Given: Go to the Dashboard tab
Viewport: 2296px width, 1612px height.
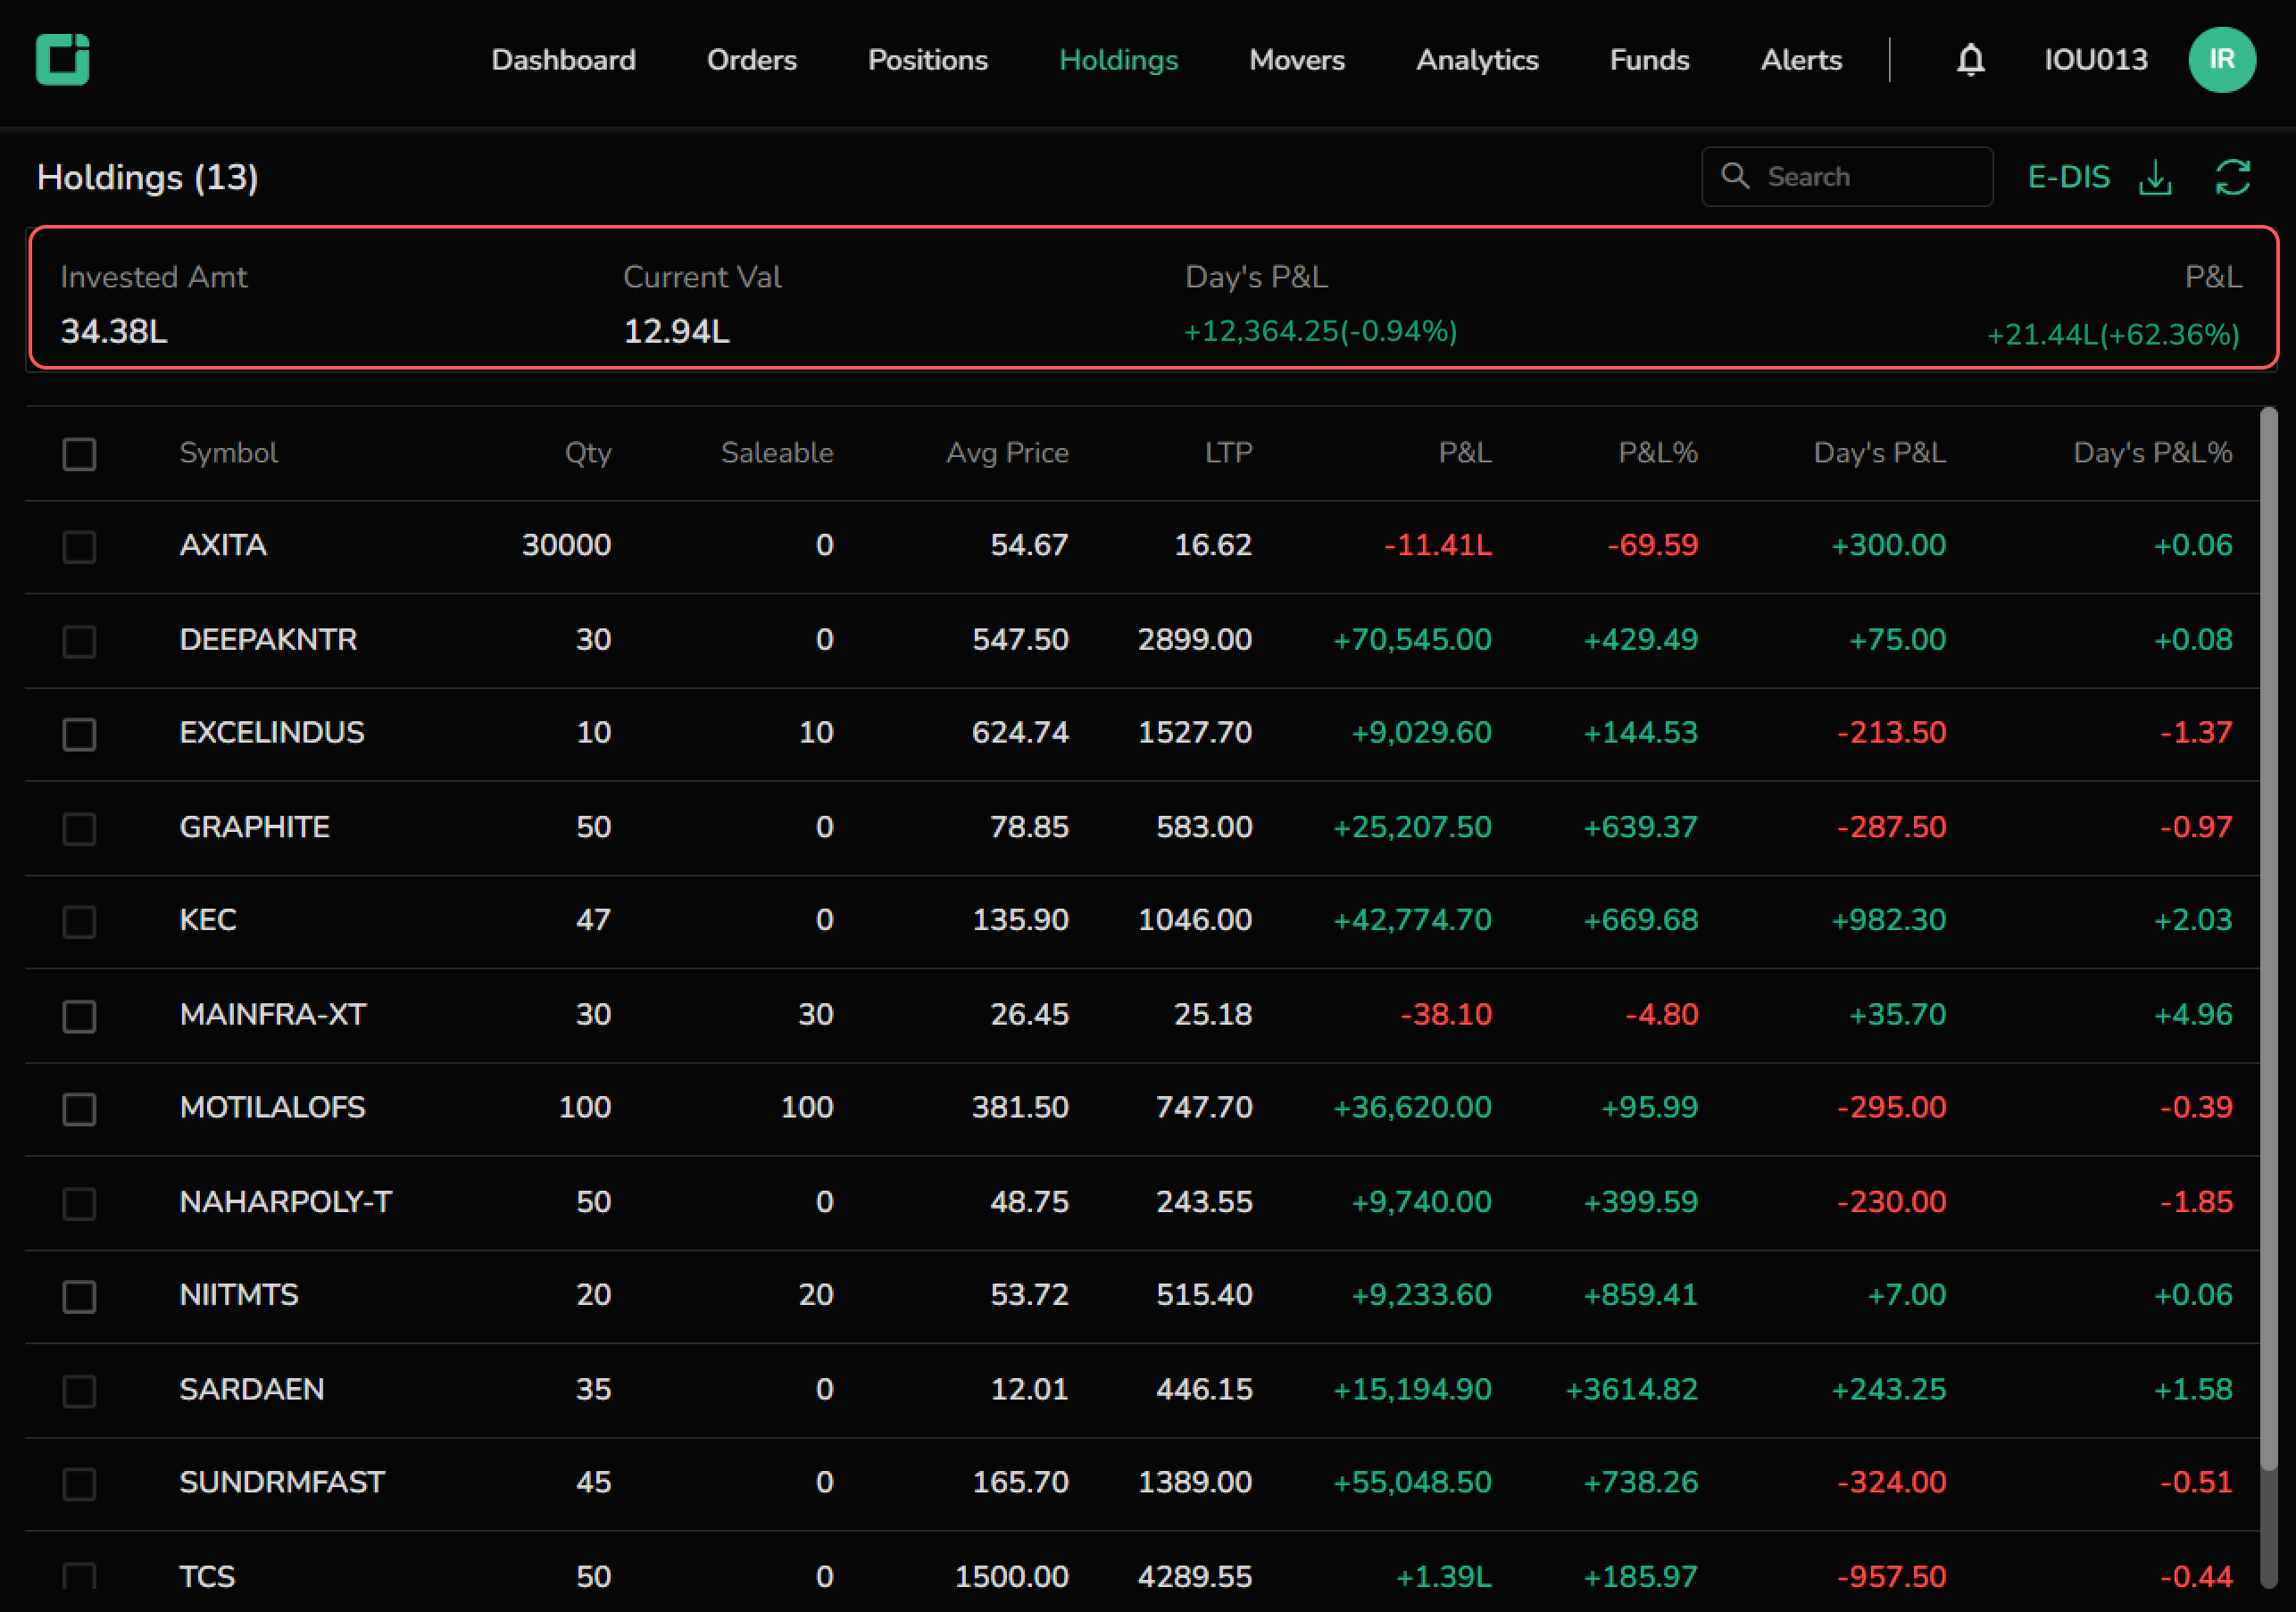Looking at the screenshot, I should 563,60.
